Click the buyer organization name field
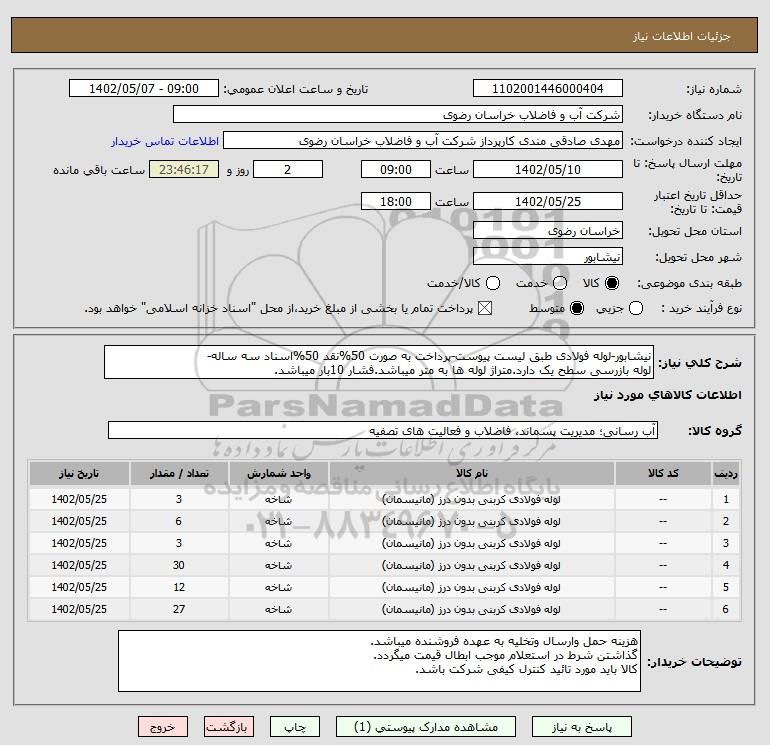Viewport: 770px width, 745px height. [x=398, y=115]
